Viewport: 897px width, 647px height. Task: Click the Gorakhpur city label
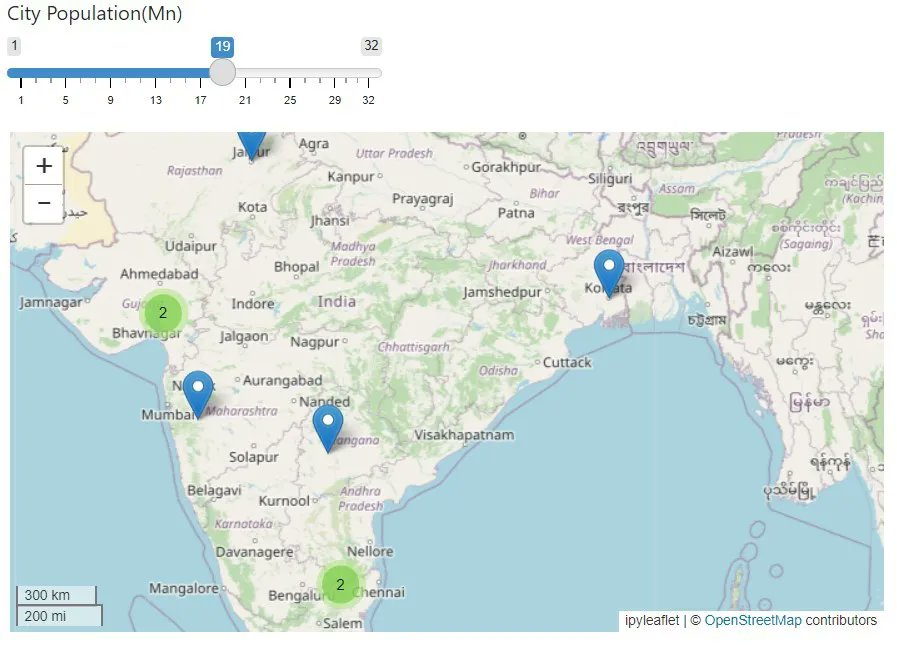click(x=506, y=167)
